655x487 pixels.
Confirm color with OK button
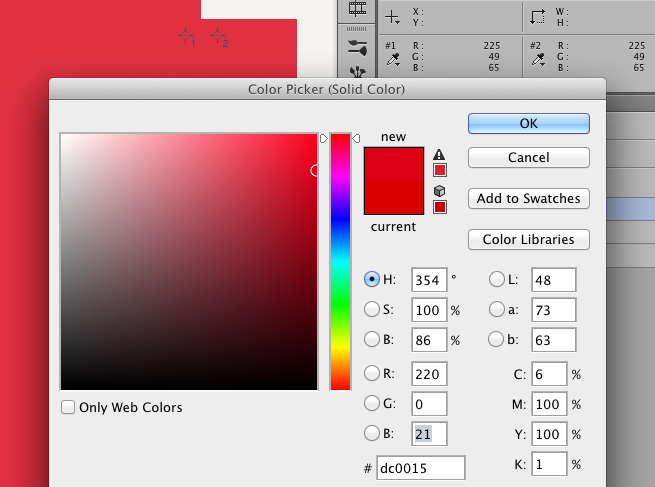tap(529, 124)
